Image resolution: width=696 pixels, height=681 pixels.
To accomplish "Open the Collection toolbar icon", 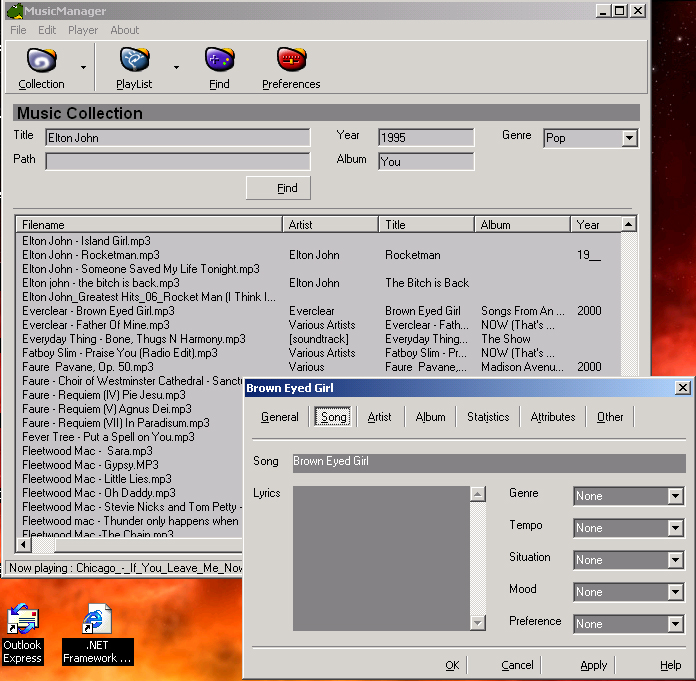I will (41, 60).
